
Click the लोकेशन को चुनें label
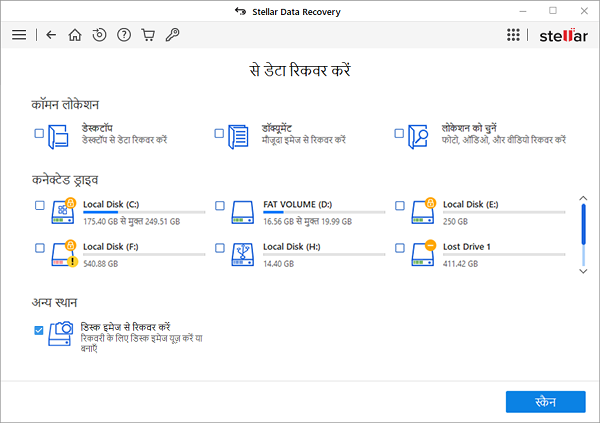tap(469, 127)
